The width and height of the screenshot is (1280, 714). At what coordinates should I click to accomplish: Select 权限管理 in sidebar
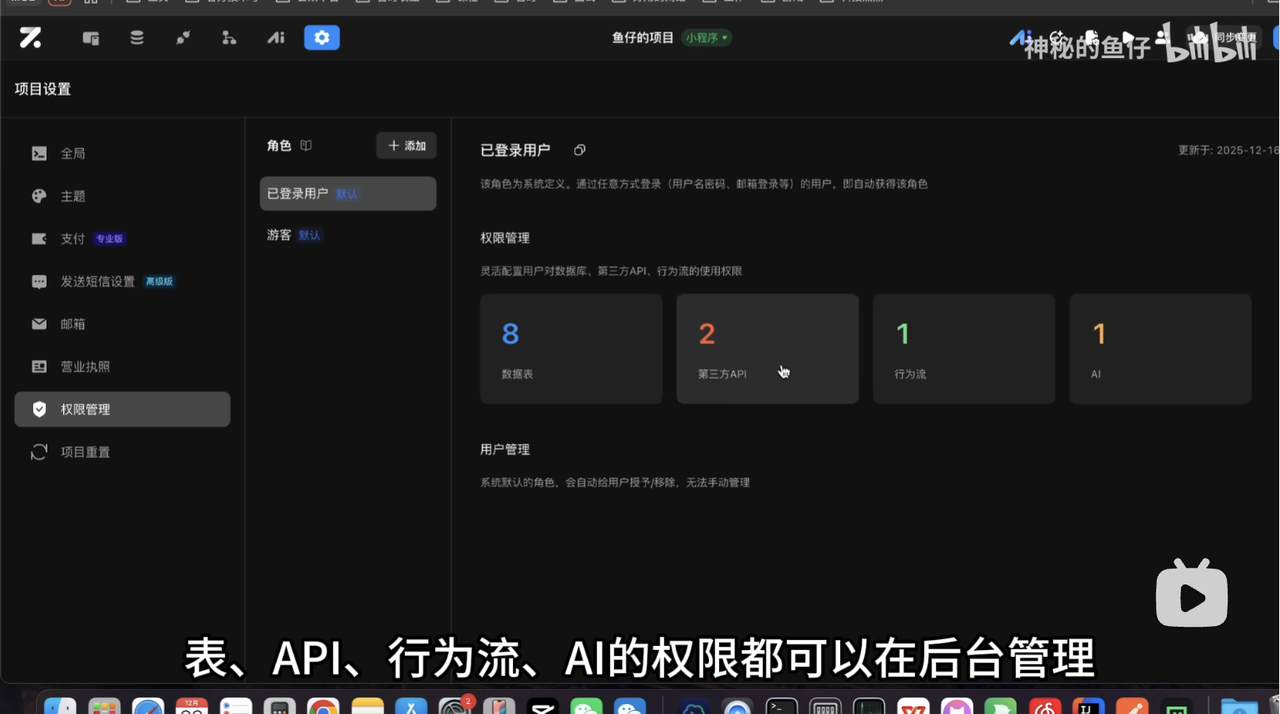122,409
